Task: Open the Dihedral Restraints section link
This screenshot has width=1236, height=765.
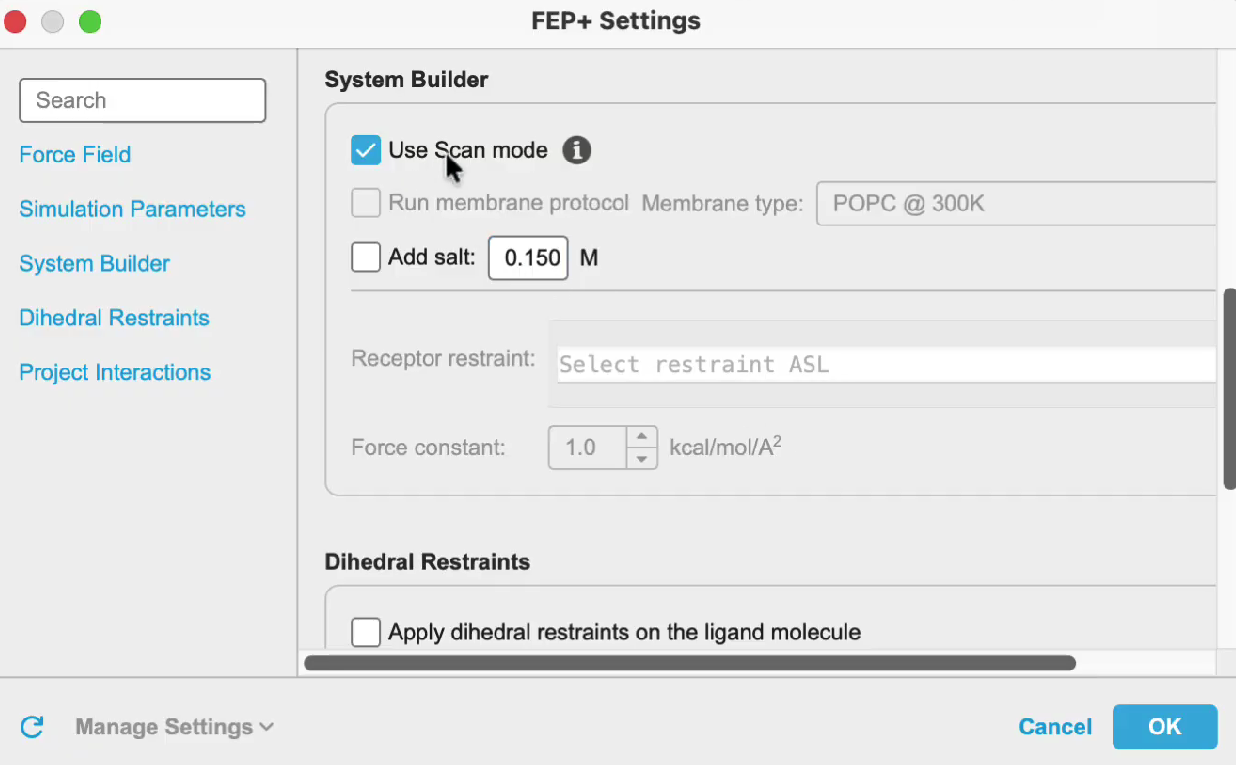Action: (x=114, y=318)
